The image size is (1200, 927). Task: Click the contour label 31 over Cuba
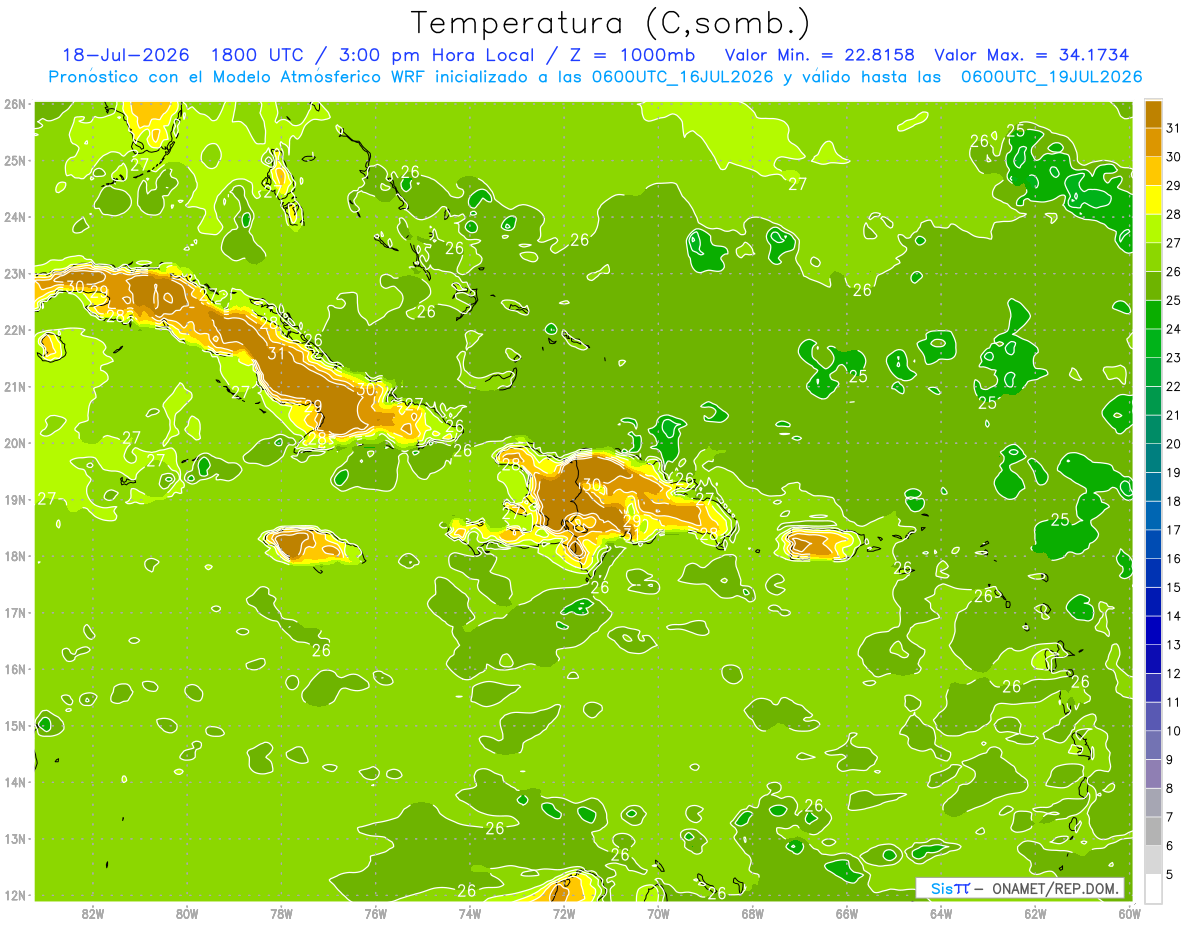click(x=277, y=353)
